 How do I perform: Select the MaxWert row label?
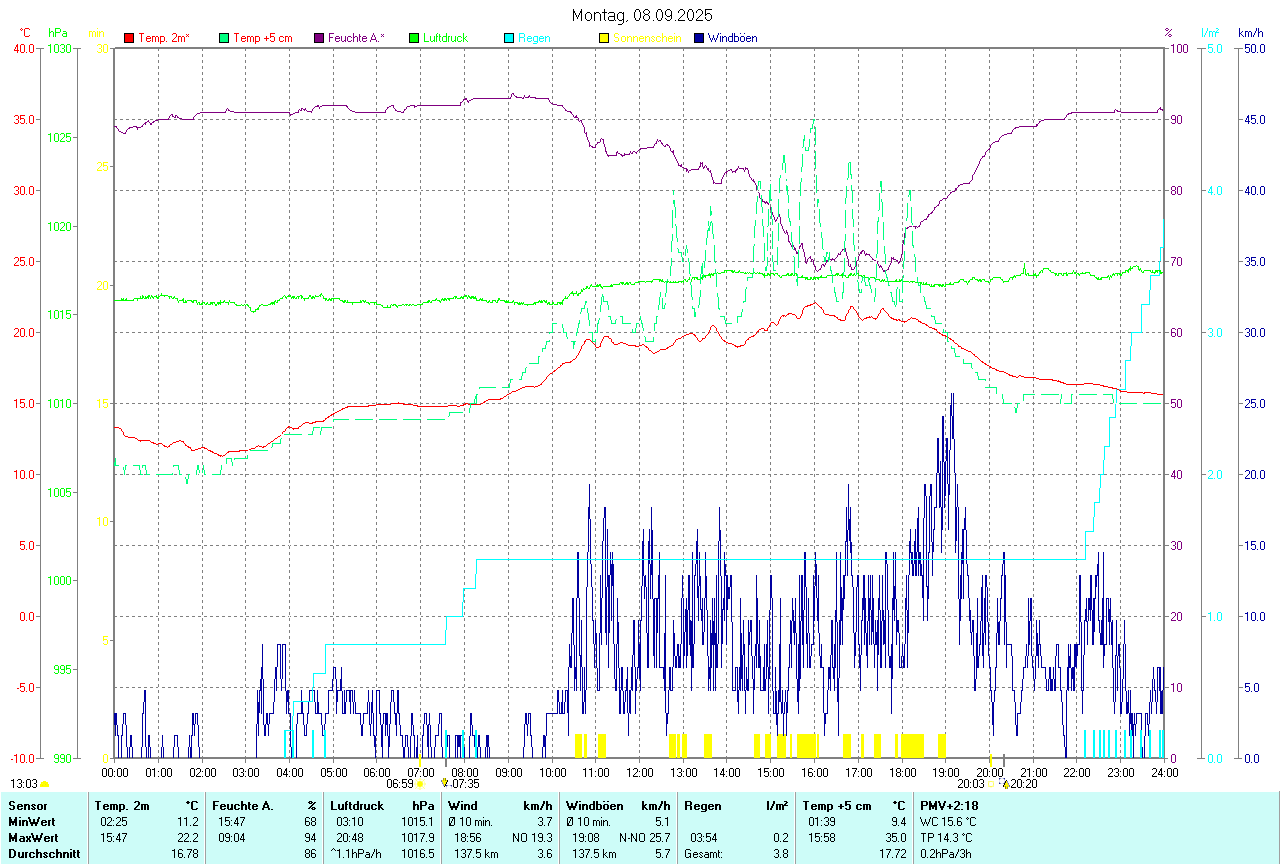click(x=31, y=837)
